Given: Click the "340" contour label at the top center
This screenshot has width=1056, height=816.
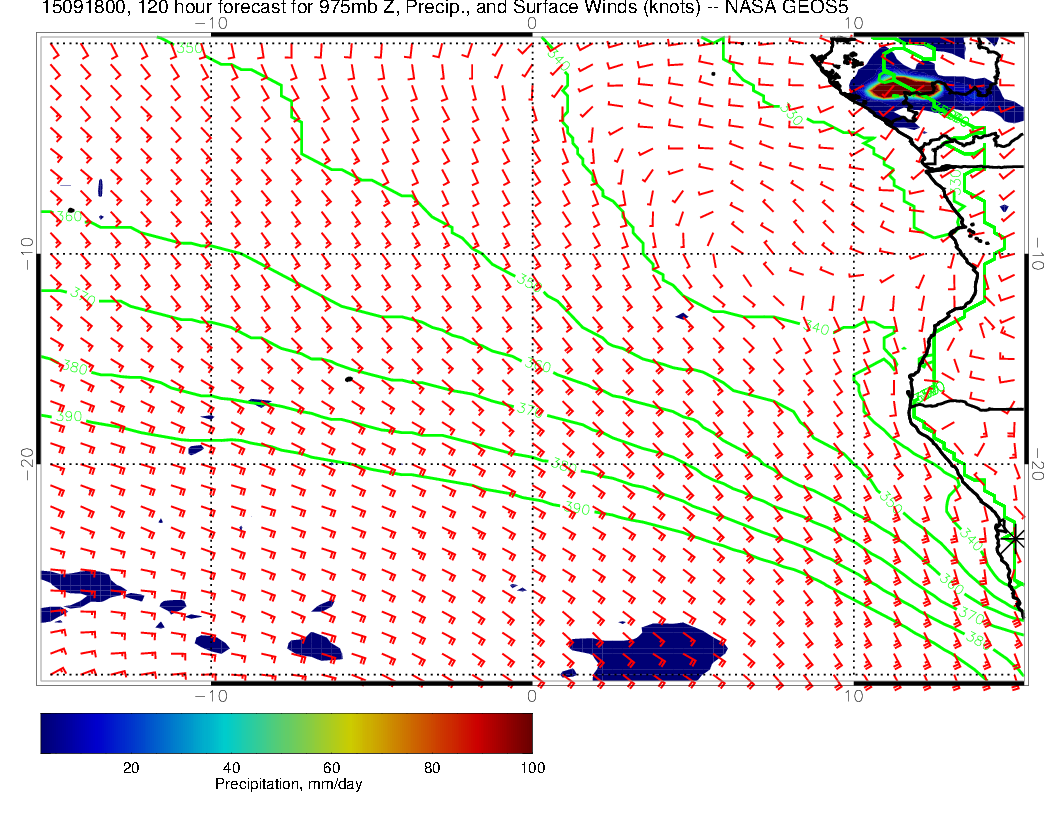Looking at the screenshot, I should 559,61.
